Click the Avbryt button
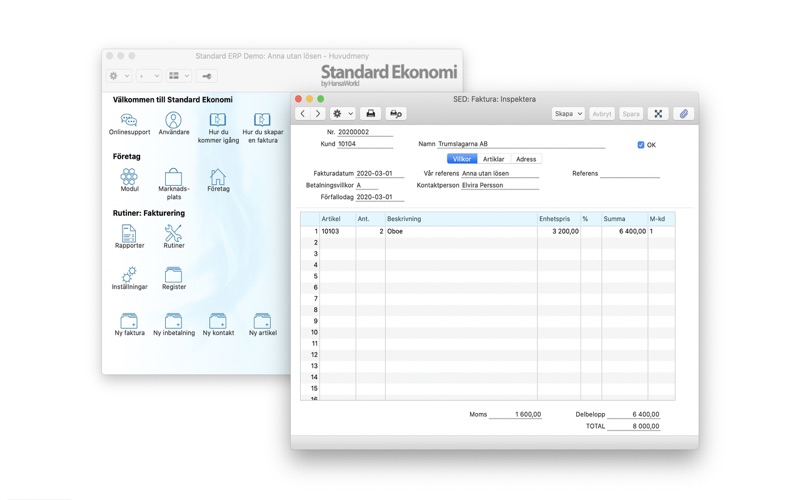 tap(602, 114)
